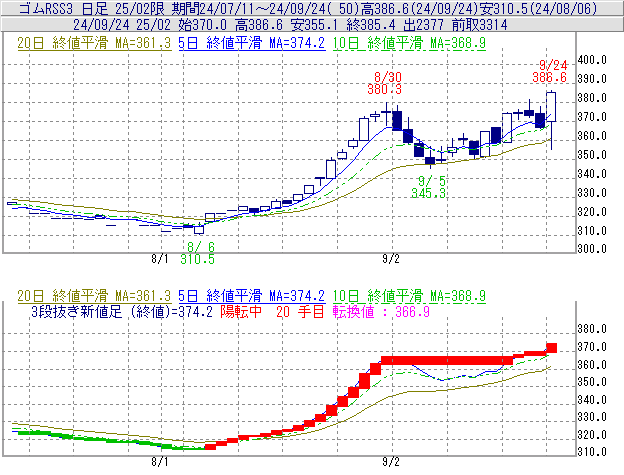Click the chart title bar ゴムRSS3 日足
The width and height of the screenshot is (624, 475).
(x=312, y=8)
